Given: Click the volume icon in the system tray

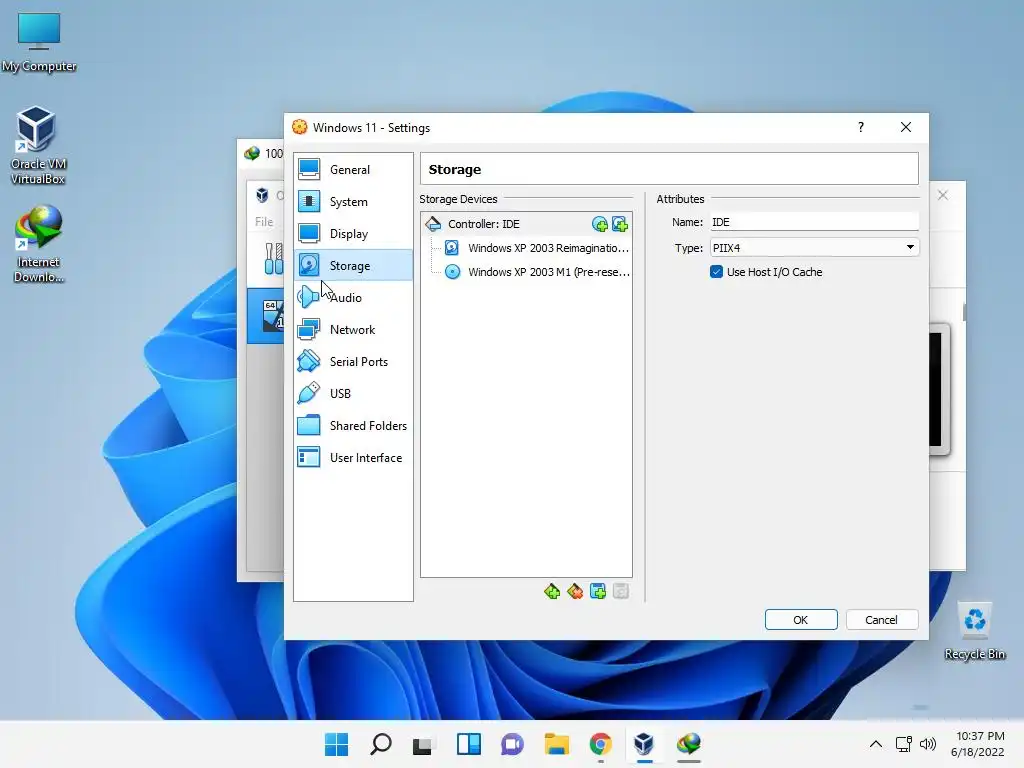Looking at the screenshot, I should tap(927, 744).
